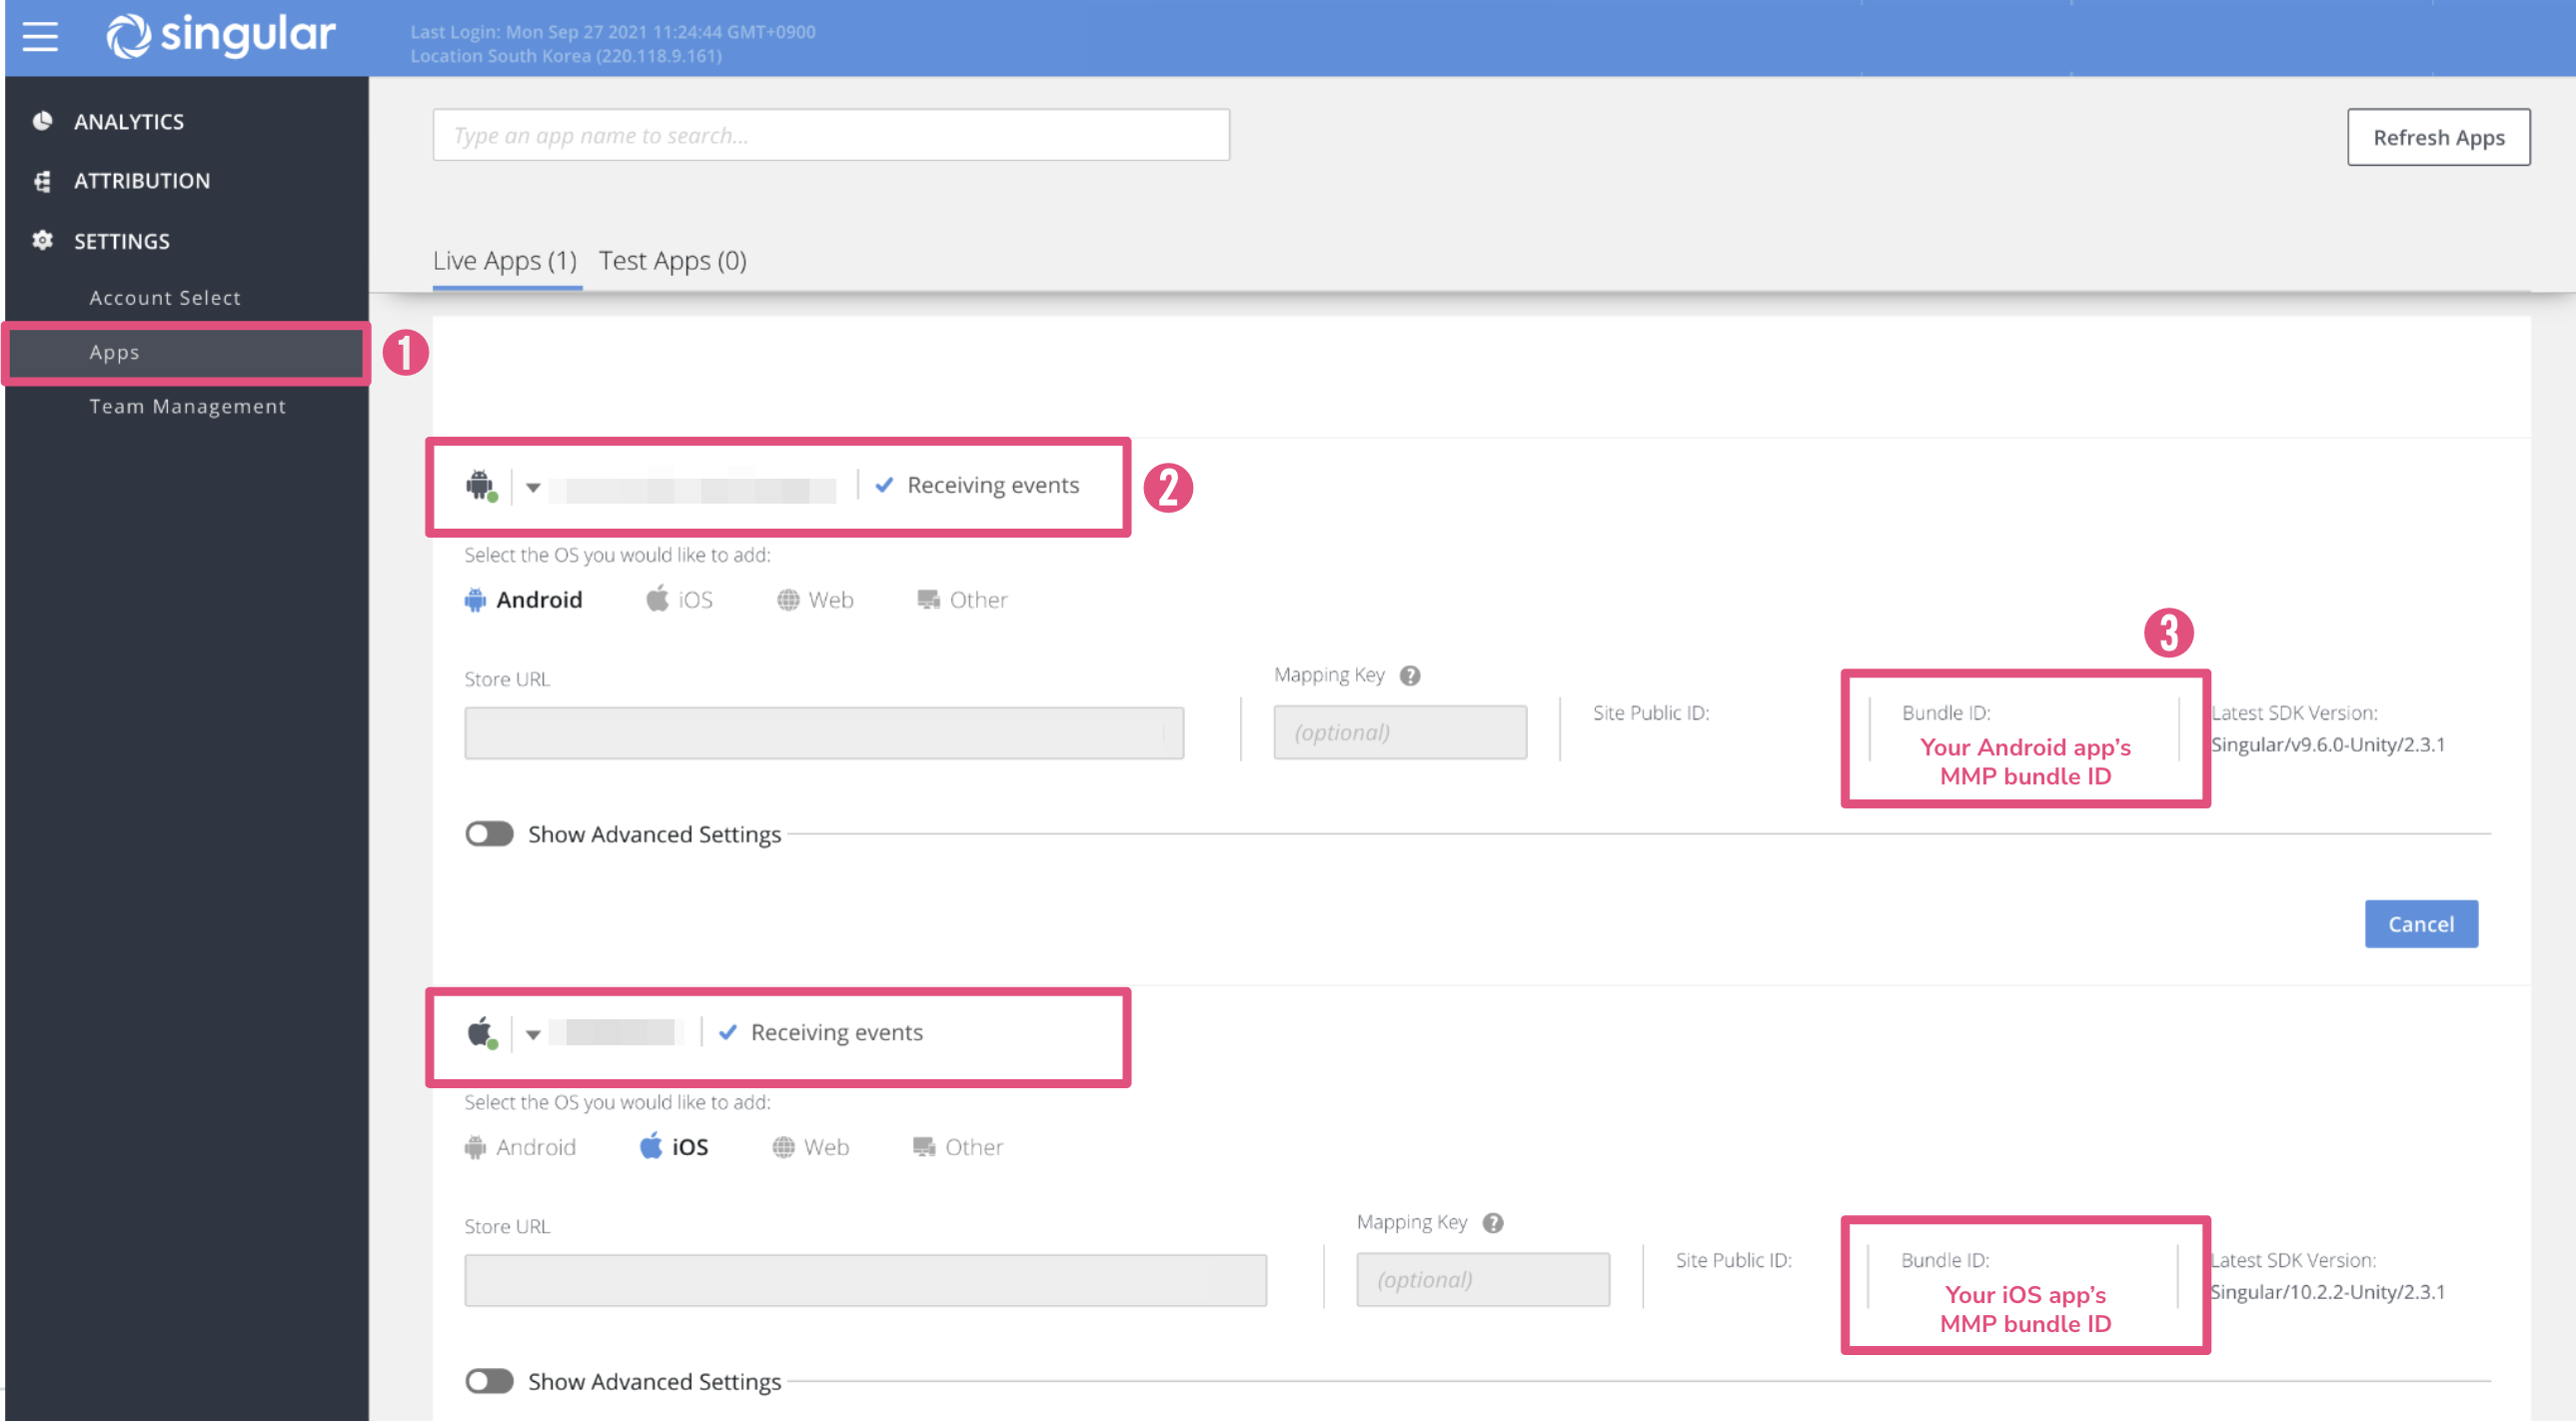
Task: Click the Analytics pie chart icon
Action: pyautogui.click(x=42, y=121)
